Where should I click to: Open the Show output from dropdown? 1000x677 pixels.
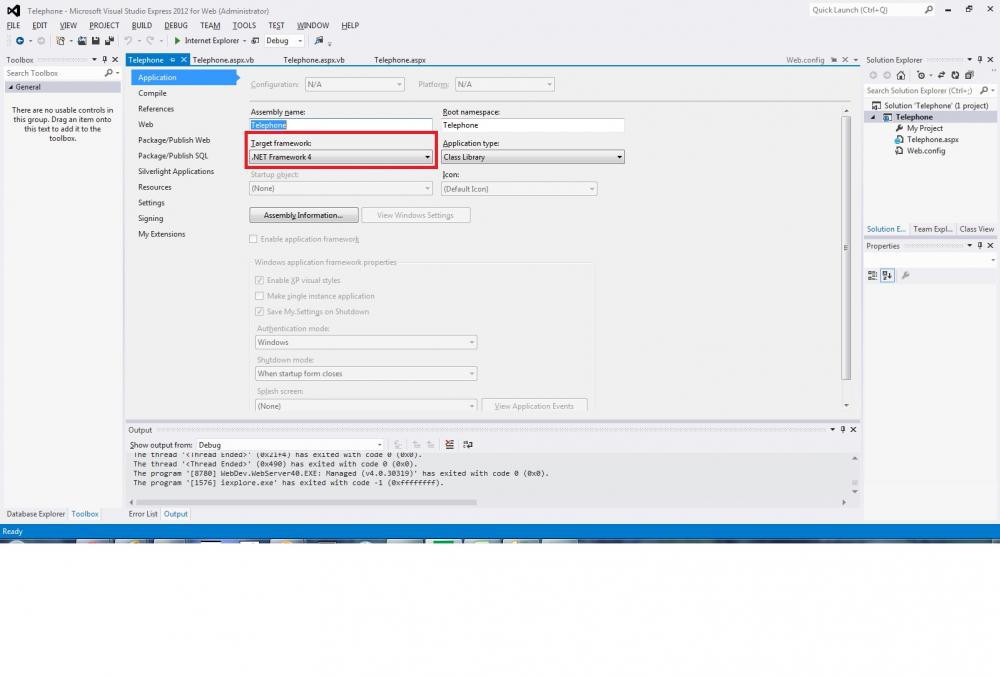click(x=289, y=445)
